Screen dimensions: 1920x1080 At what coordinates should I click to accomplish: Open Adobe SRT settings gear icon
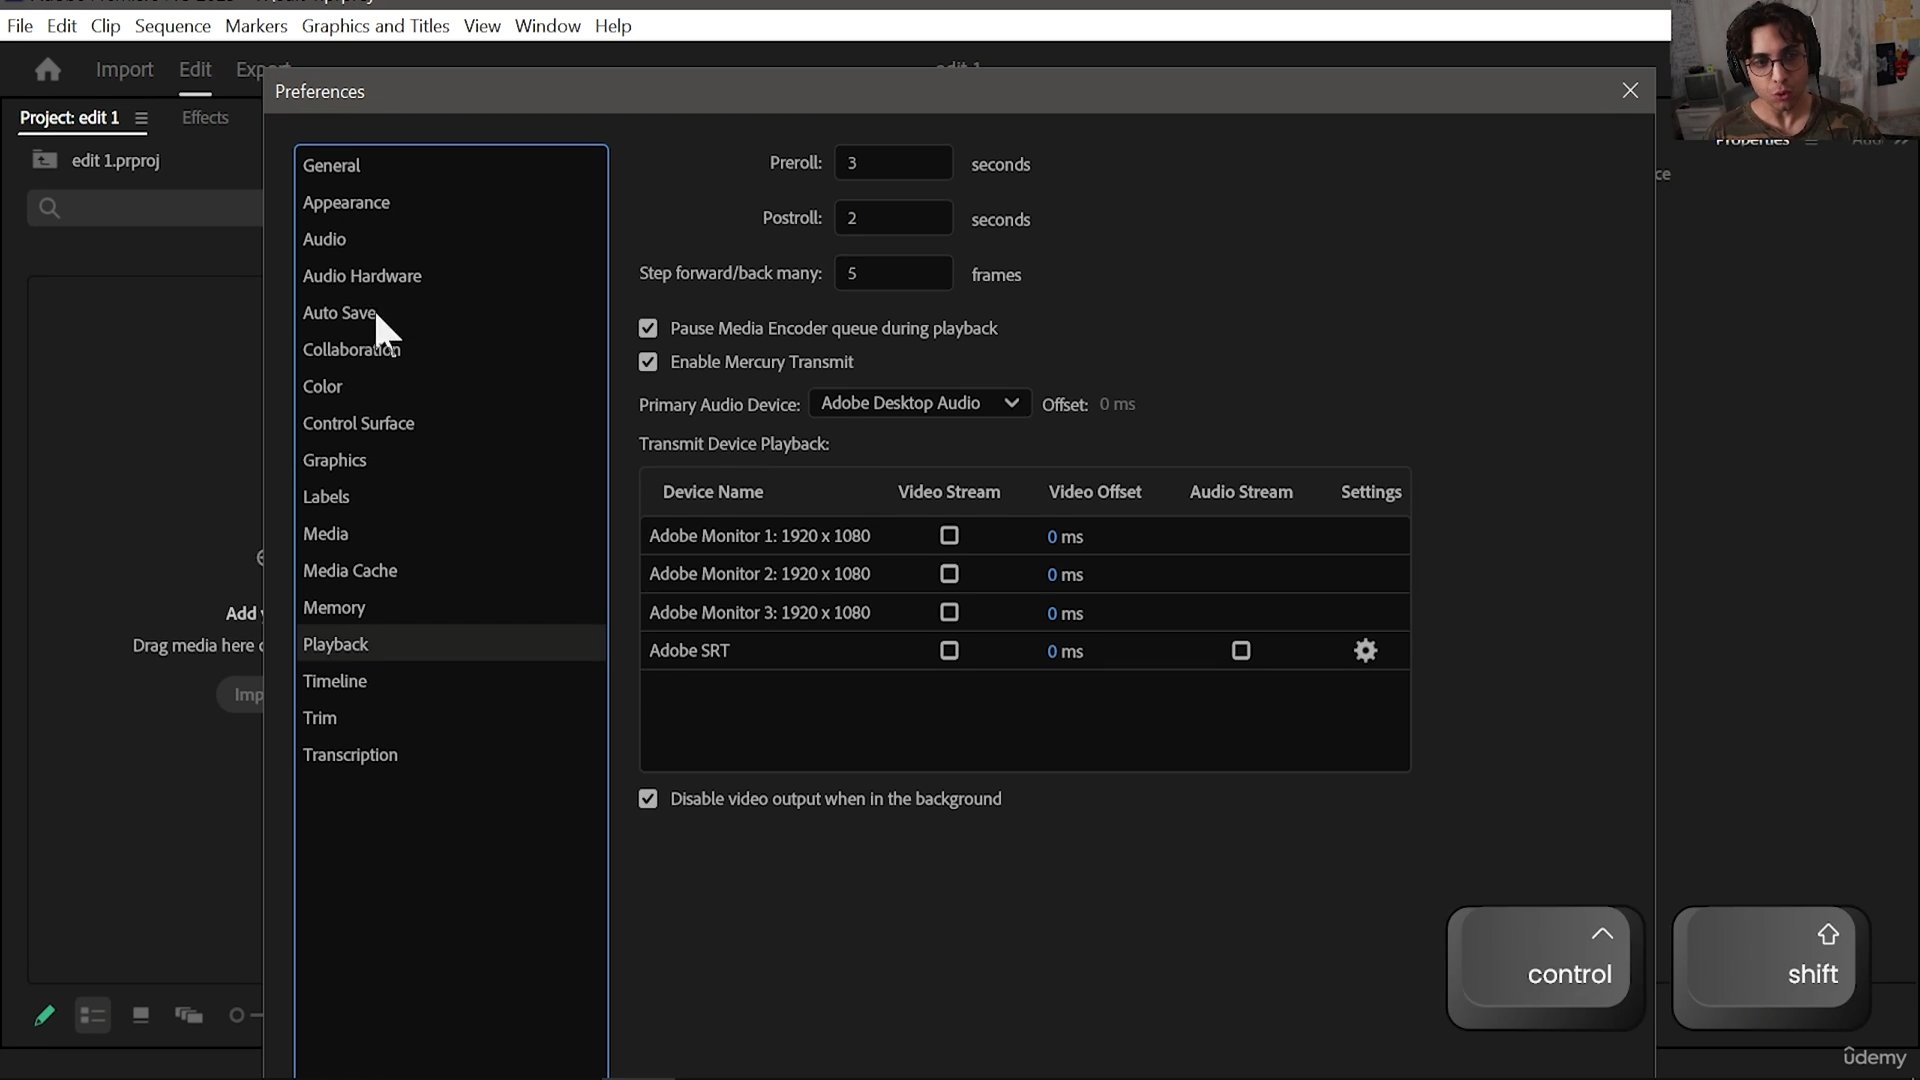coord(1365,651)
